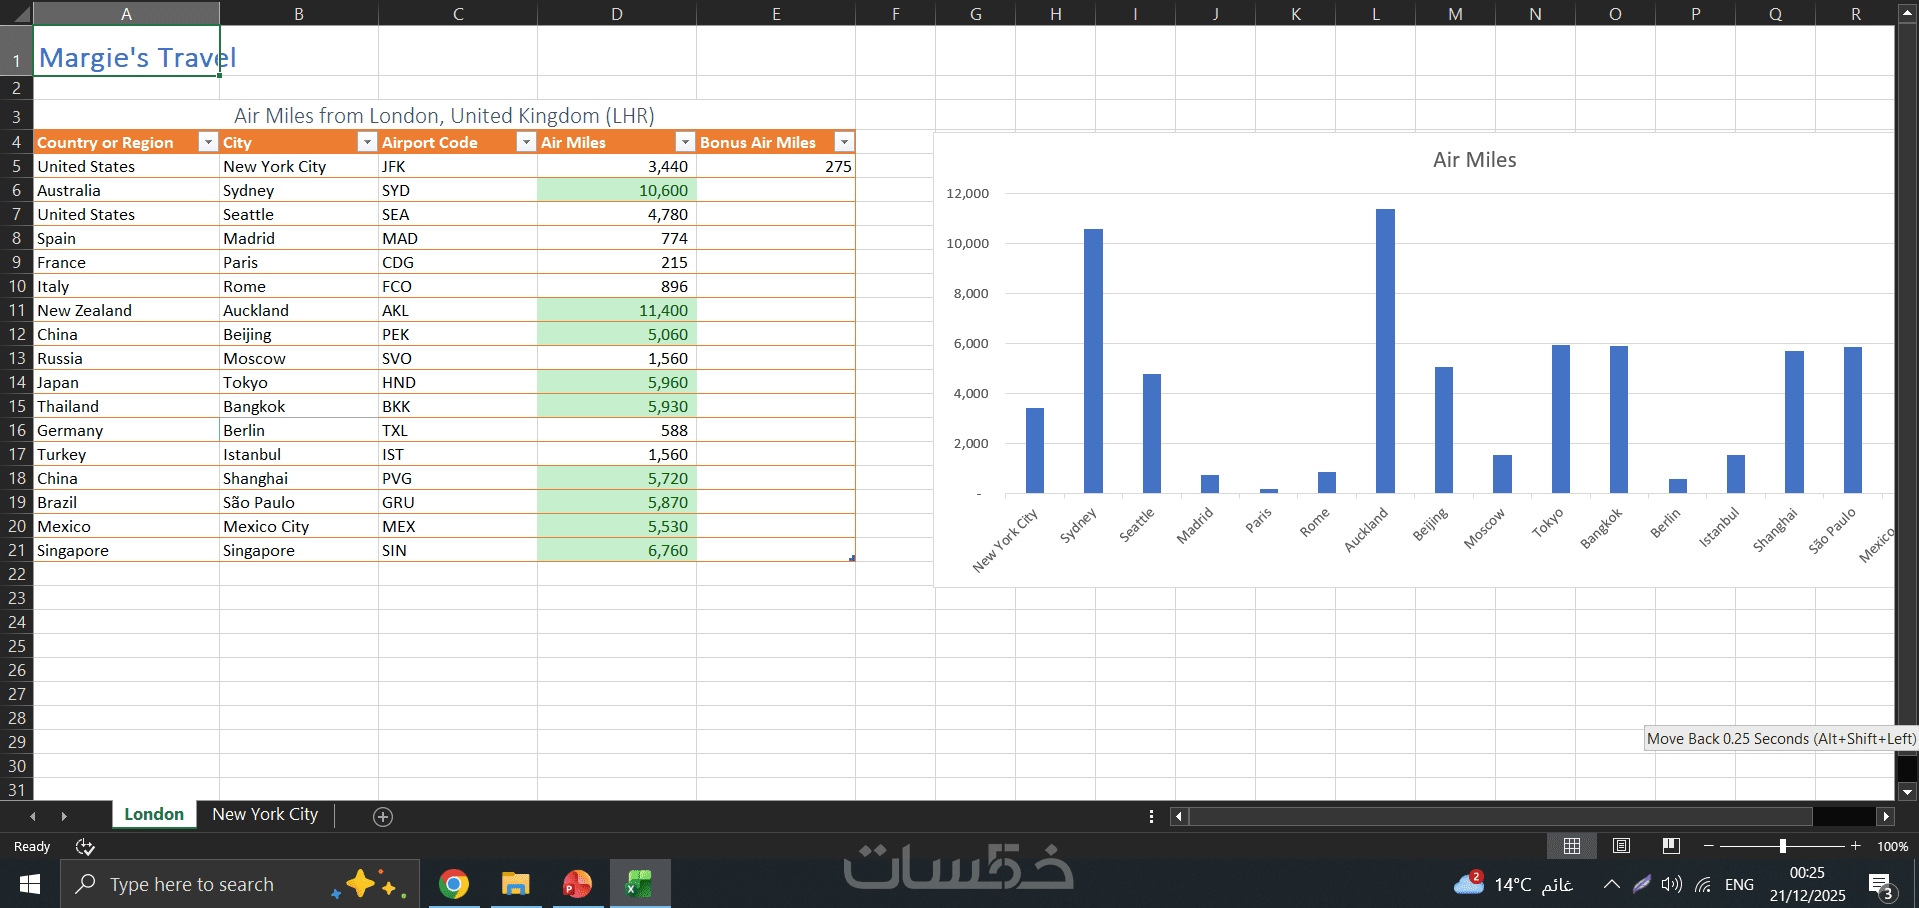This screenshot has height=908, width=1919.
Task: Open City column filter dropdown
Action: click(367, 142)
